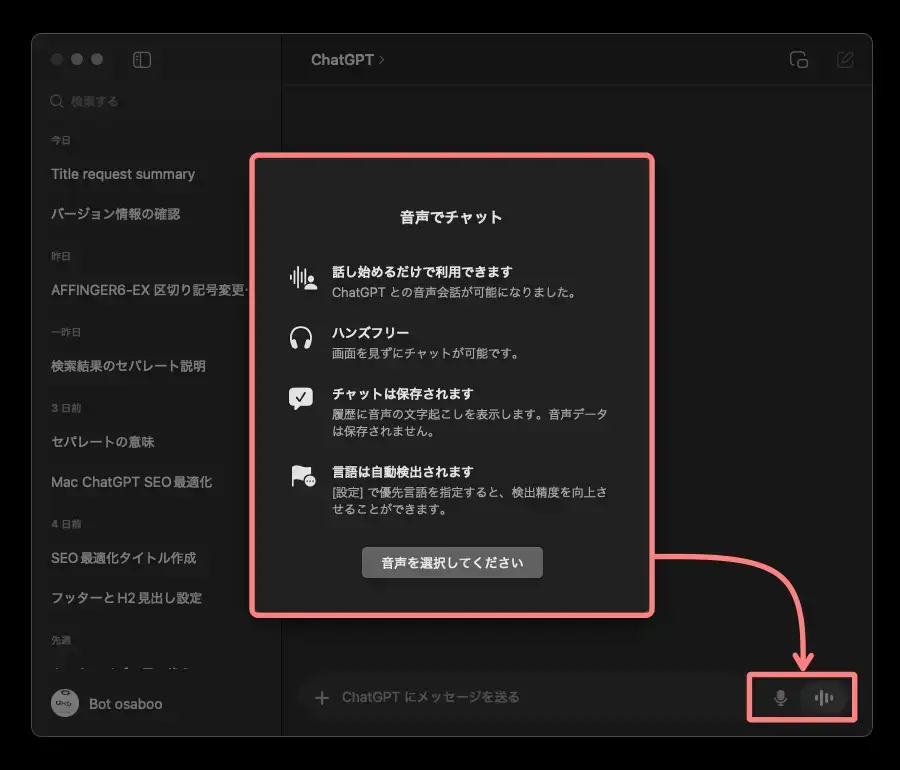Screen dimensions: 900x770
Task: Click the microphone dictation icon
Action: click(780, 698)
